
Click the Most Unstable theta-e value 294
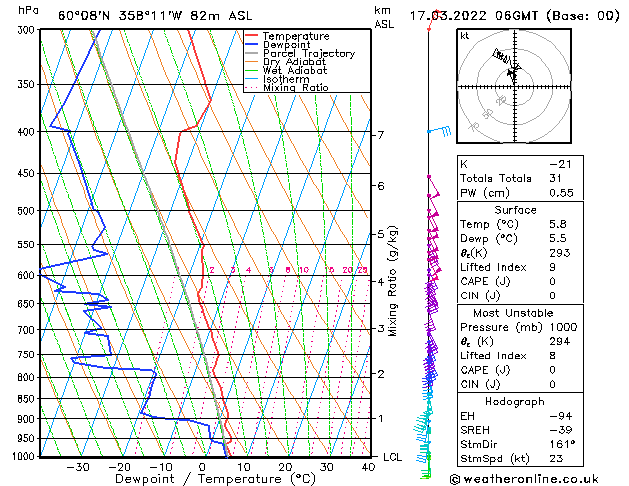560,342
